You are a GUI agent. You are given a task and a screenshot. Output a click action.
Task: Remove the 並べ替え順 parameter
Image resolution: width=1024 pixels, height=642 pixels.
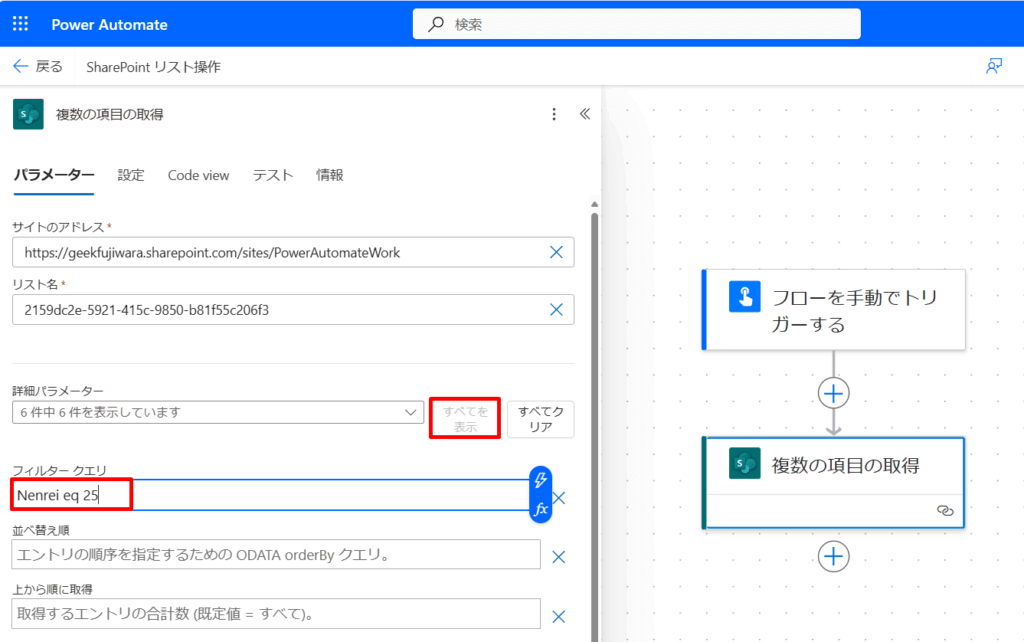[x=559, y=557]
